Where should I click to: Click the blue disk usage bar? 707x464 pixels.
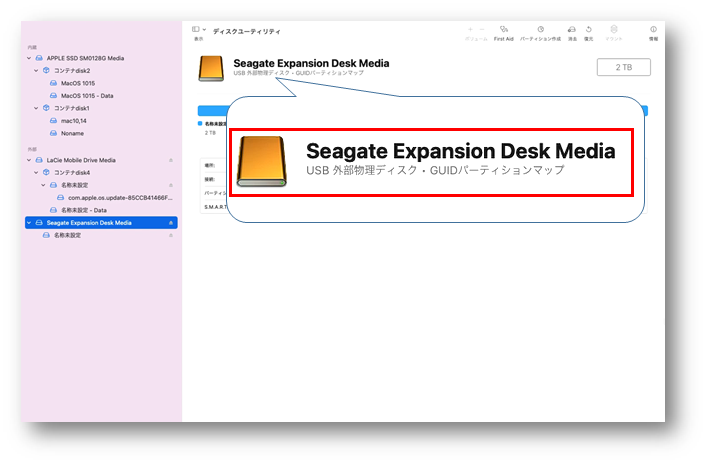pos(212,111)
